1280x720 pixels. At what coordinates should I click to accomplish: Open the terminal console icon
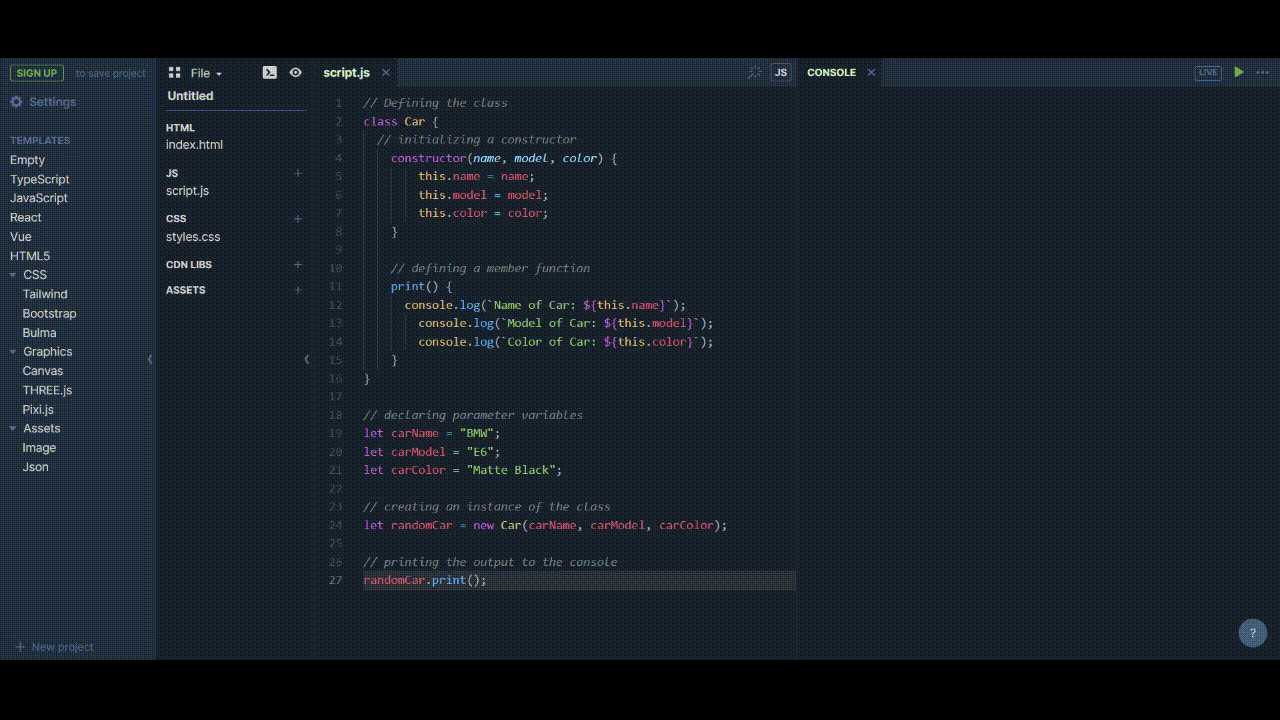tap(270, 72)
